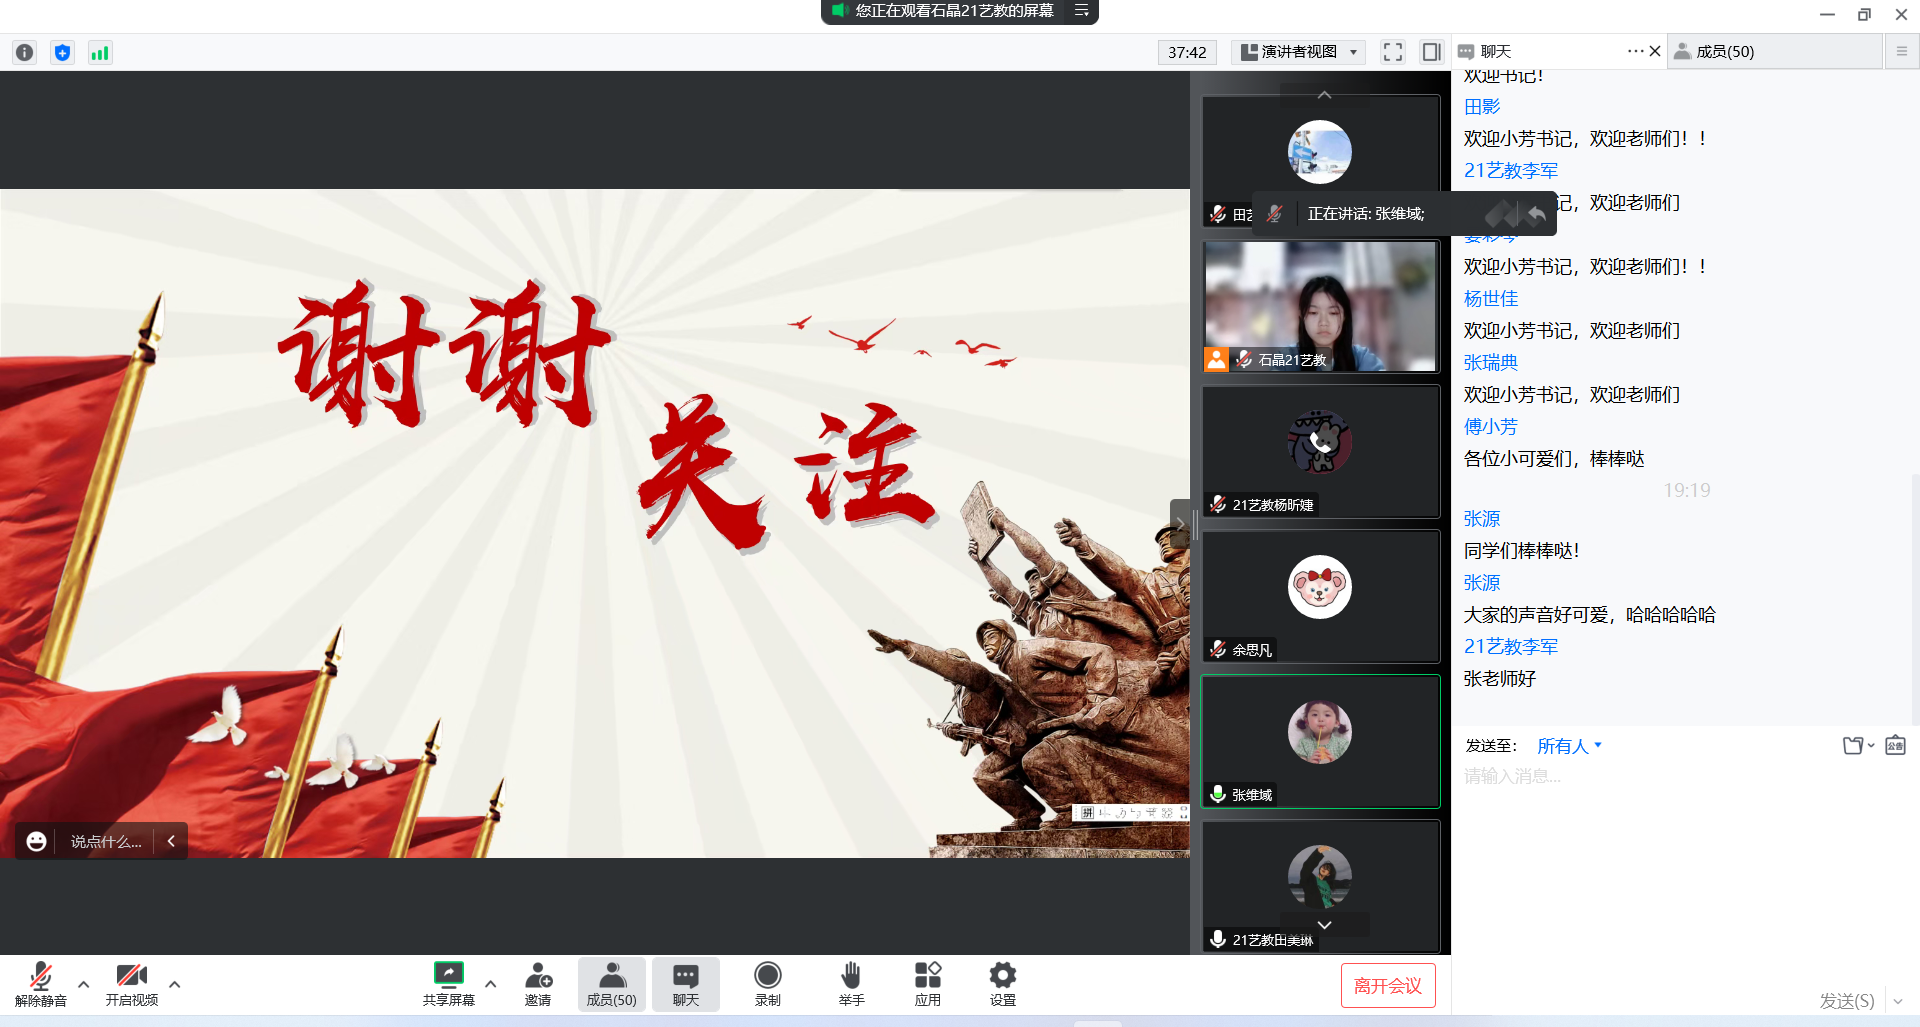Click the meeting info icon
The height and width of the screenshot is (1027, 1920).
point(25,53)
